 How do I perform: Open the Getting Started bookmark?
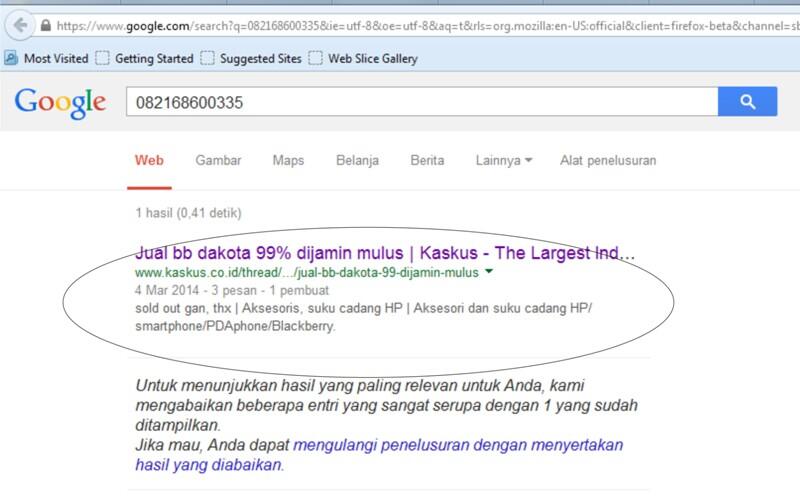(x=145, y=59)
